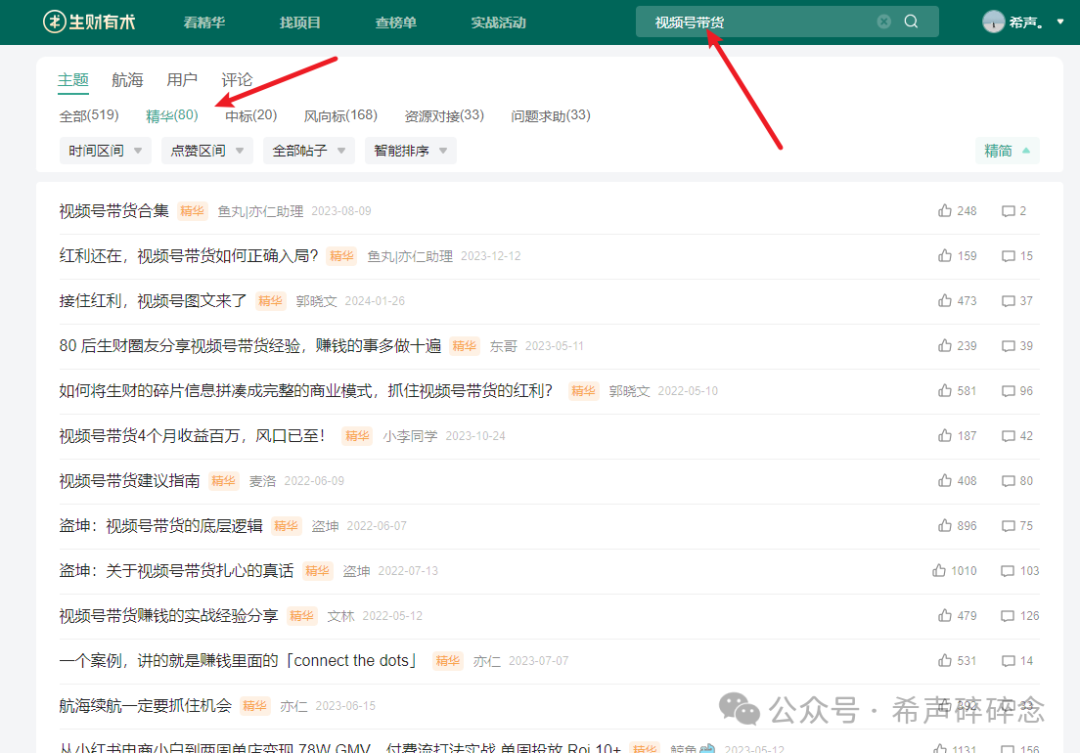The width and height of the screenshot is (1080, 753).
Task: Click the 精华 badge beside 视频号带货合集
Action: (x=192, y=211)
